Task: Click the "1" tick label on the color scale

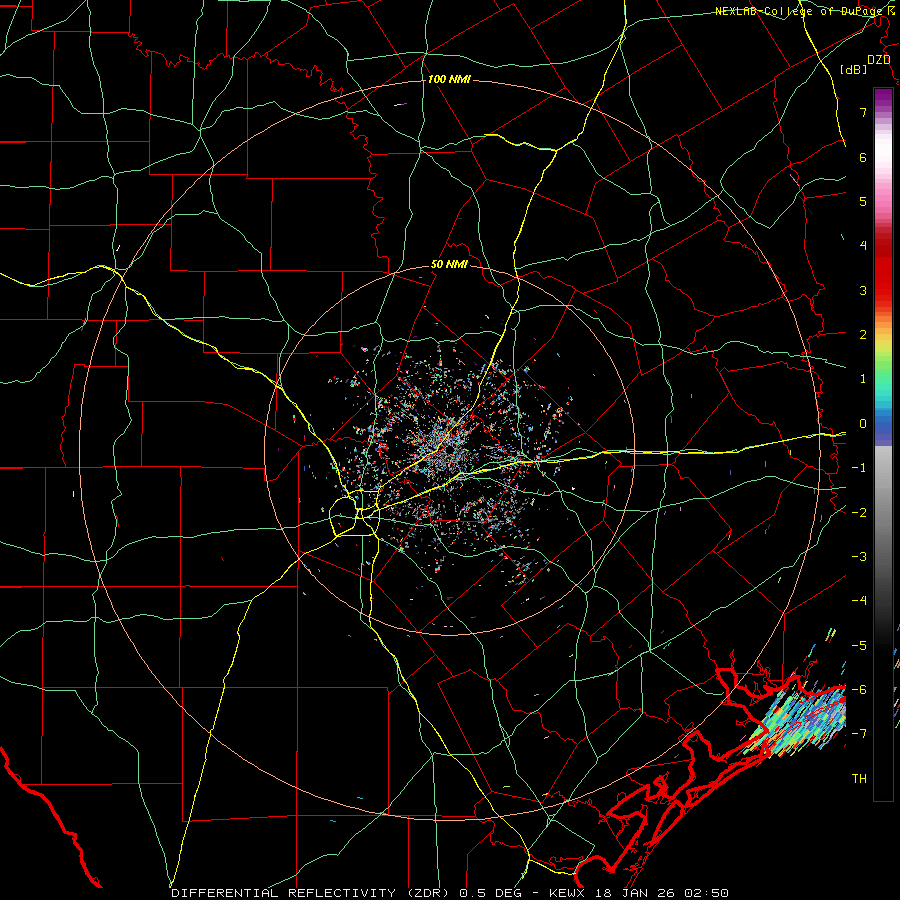Action: point(863,379)
